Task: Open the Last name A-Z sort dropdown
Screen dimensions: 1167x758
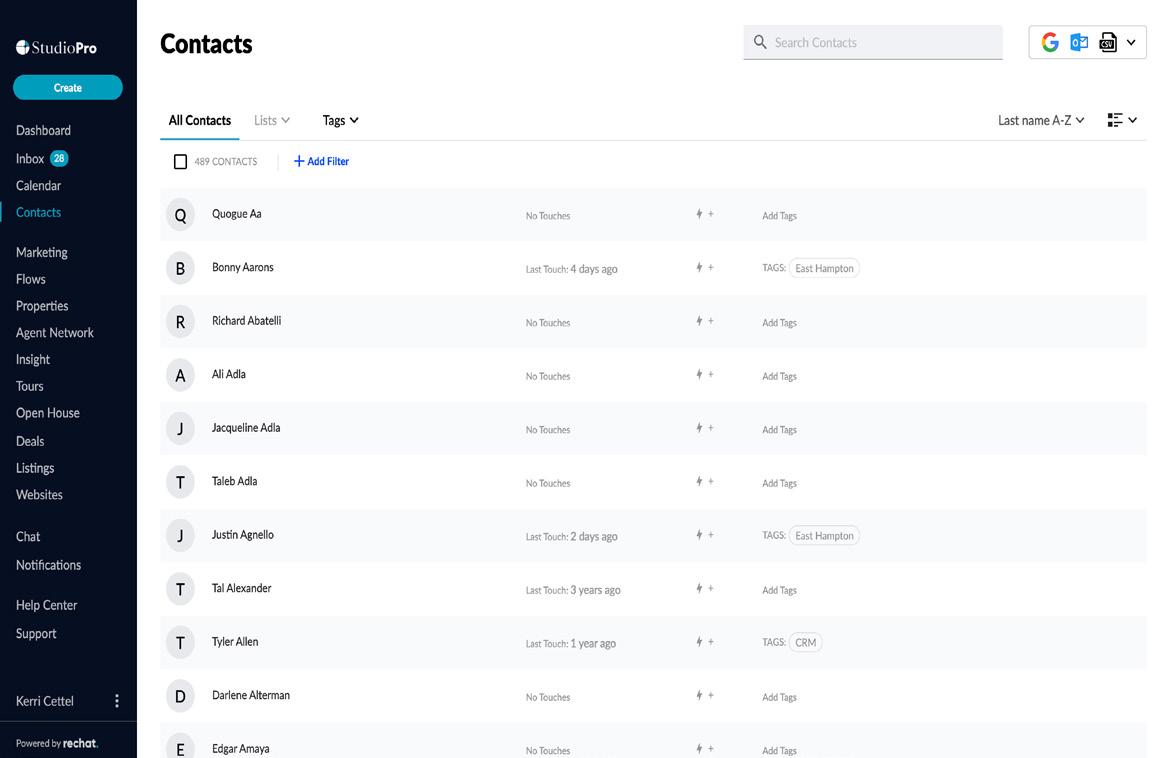Action: tap(1040, 120)
